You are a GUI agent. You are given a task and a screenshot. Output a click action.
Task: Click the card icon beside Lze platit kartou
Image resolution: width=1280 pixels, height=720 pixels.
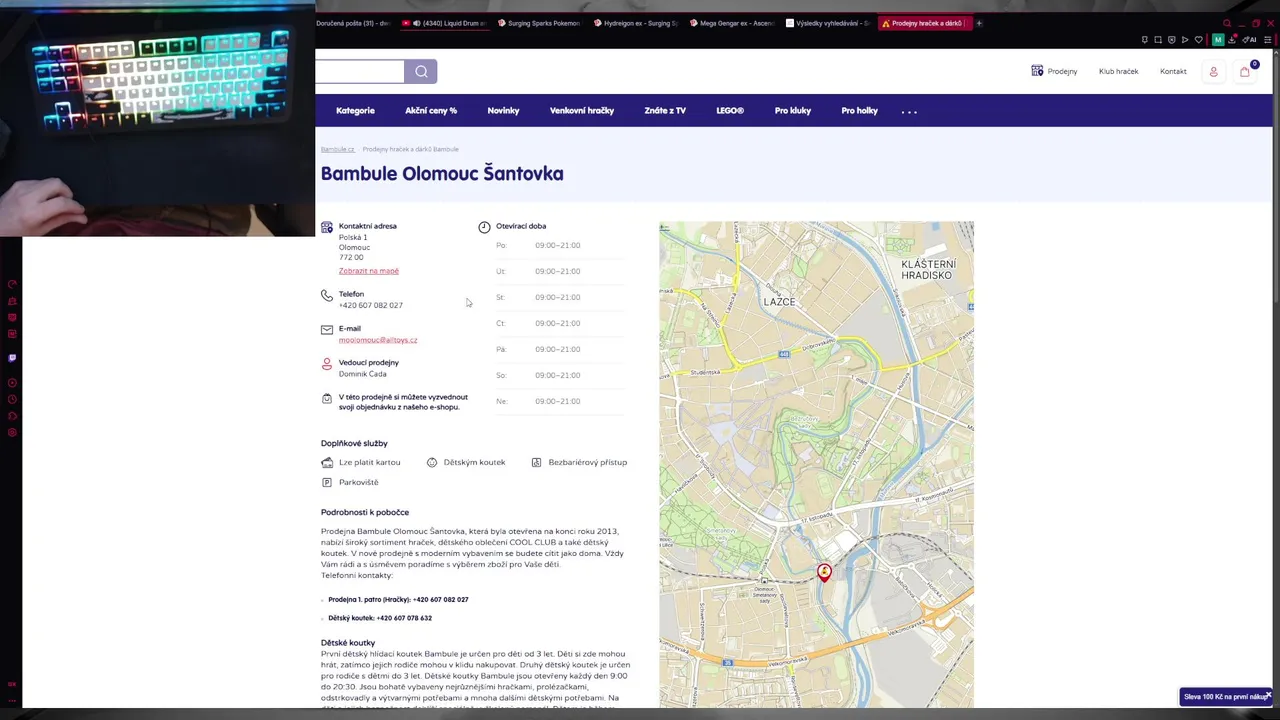(x=327, y=463)
